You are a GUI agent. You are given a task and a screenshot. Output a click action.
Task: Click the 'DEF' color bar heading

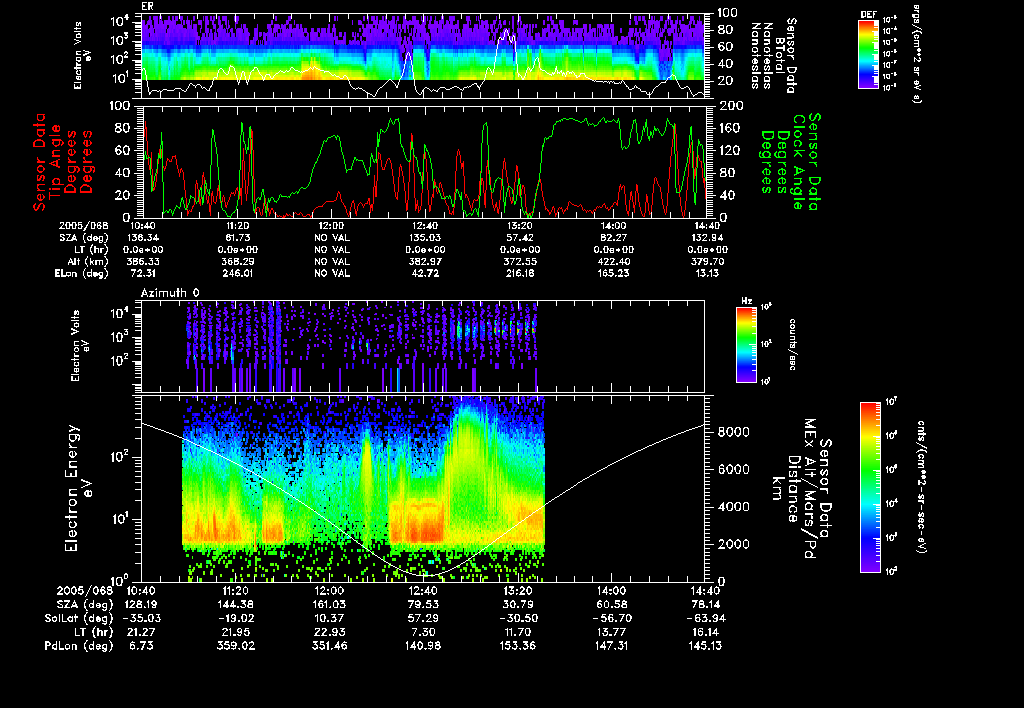(x=868, y=14)
